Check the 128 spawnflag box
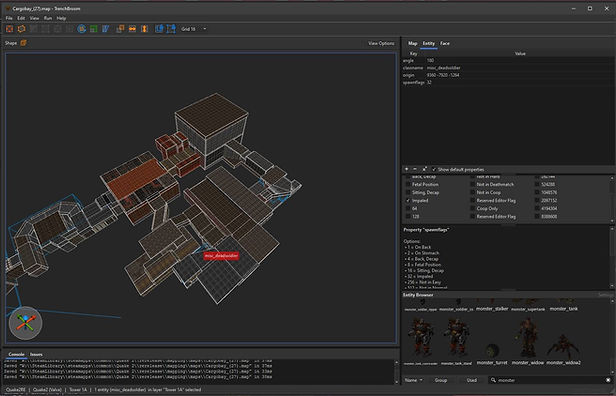 (x=408, y=216)
